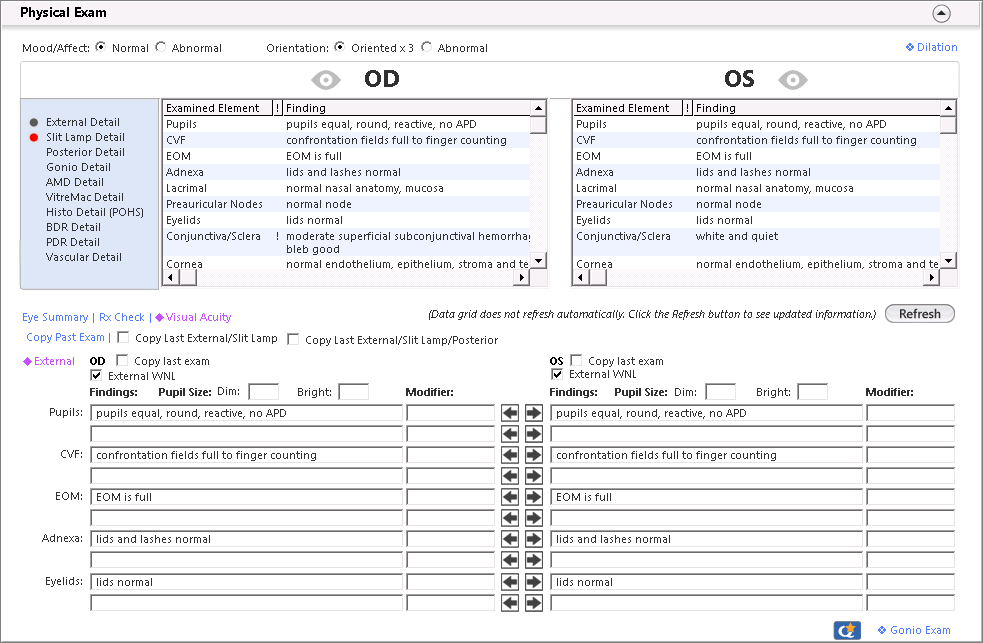Image resolution: width=983 pixels, height=643 pixels.
Task: Click right arrow on Adnexa row
Action: coord(534,538)
